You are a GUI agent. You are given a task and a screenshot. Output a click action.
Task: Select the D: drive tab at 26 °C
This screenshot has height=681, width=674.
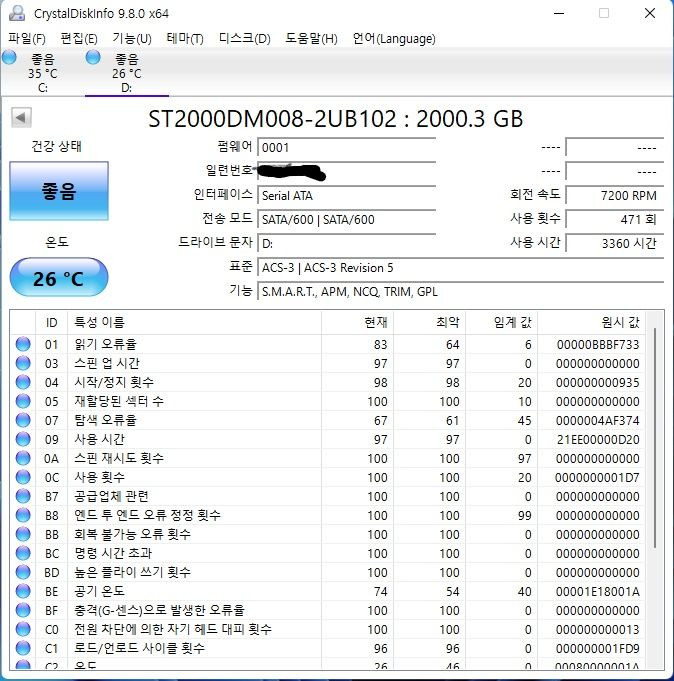127,73
